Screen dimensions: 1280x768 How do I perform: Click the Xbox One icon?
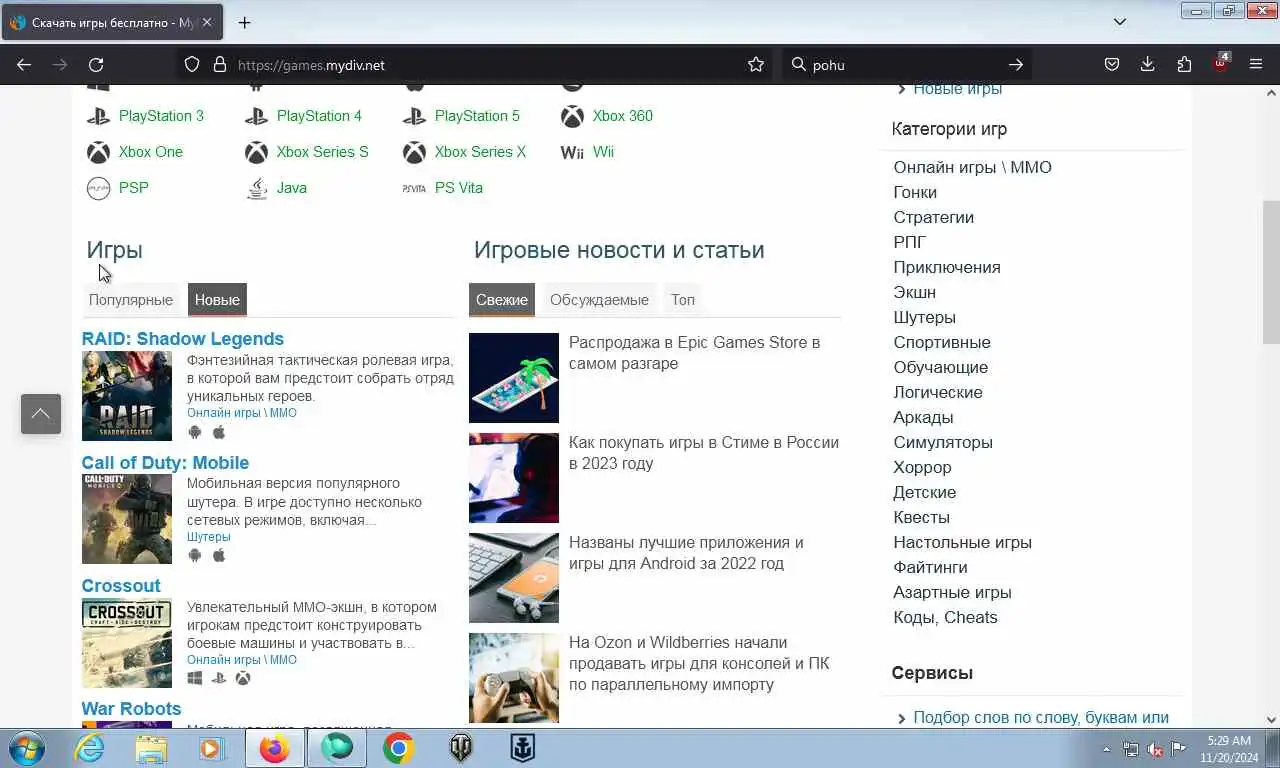click(98, 152)
